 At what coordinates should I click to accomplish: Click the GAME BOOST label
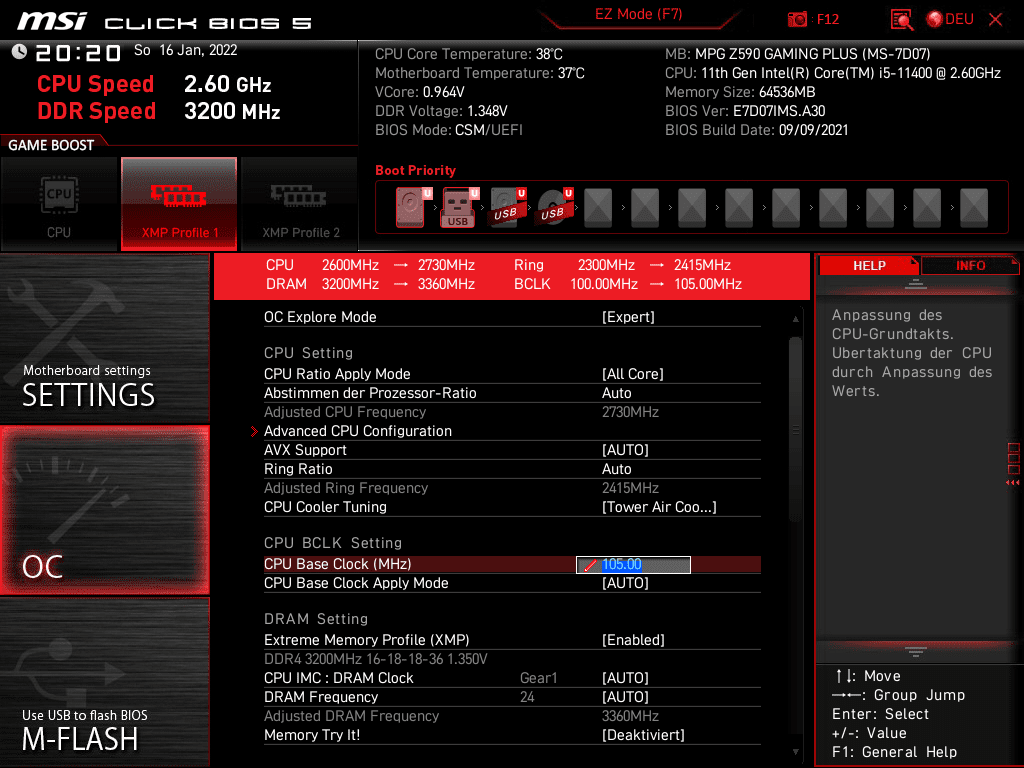pyautogui.click(x=51, y=145)
